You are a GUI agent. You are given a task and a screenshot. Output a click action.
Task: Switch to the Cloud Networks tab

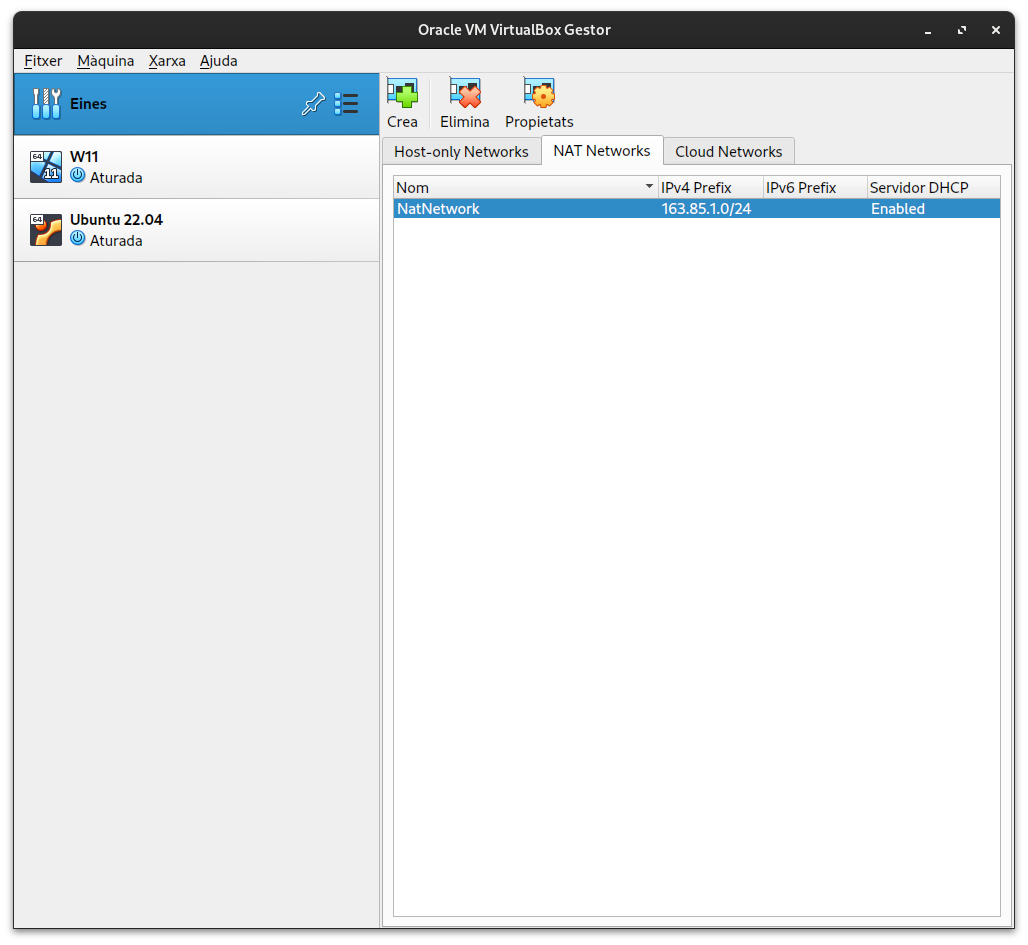tap(728, 152)
